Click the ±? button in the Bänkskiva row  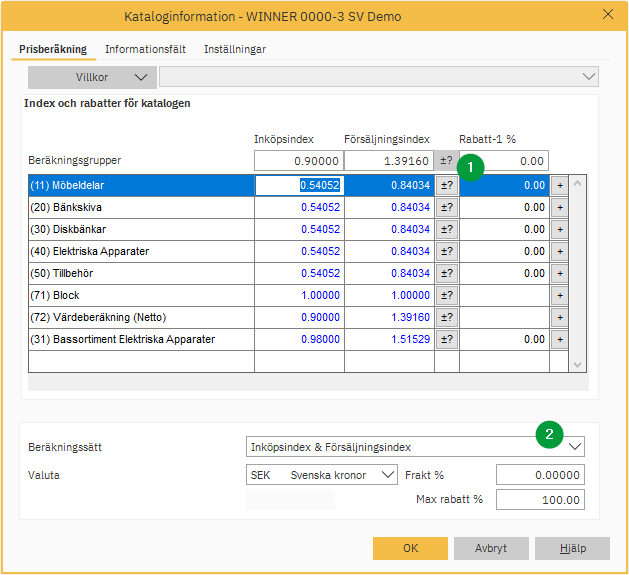pyautogui.click(x=447, y=207)
